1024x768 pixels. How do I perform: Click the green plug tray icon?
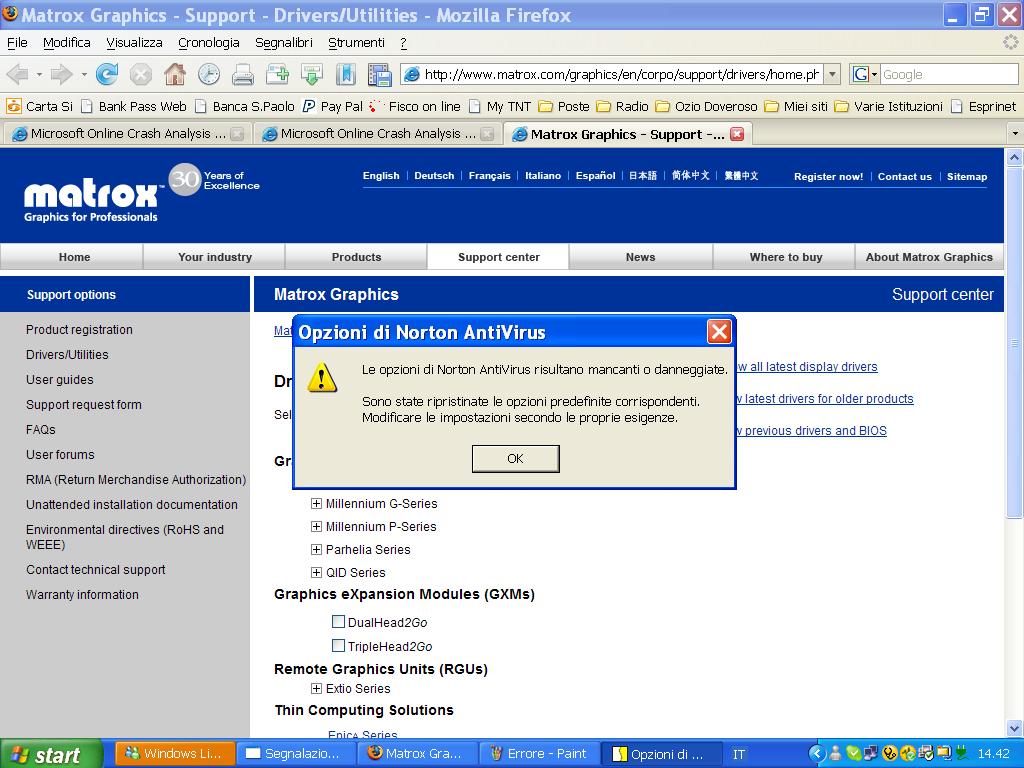click(x=961, y=754)
